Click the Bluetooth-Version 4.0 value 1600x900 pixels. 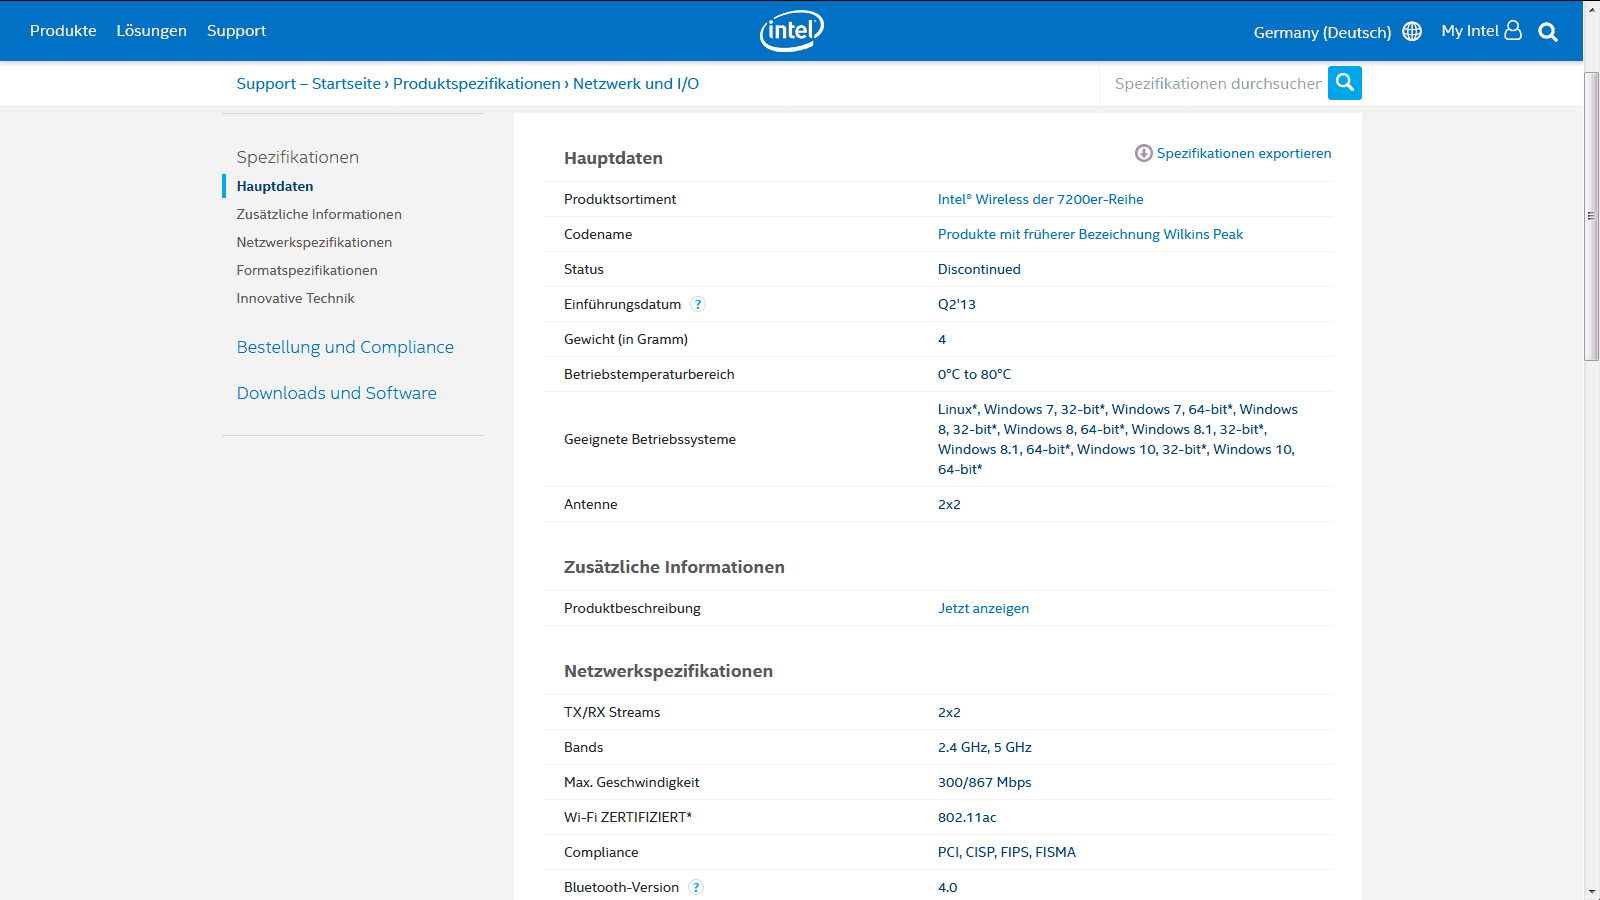tap(947, 887)
